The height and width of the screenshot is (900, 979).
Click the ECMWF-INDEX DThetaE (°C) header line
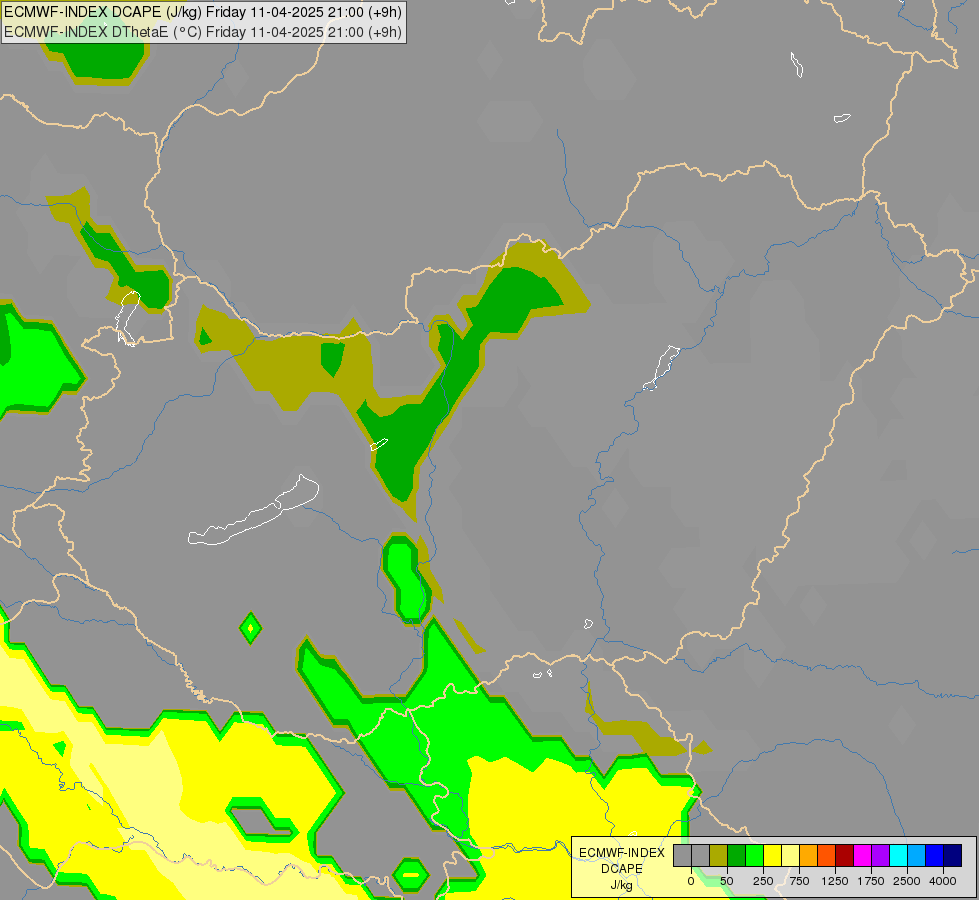click(203, 32)
